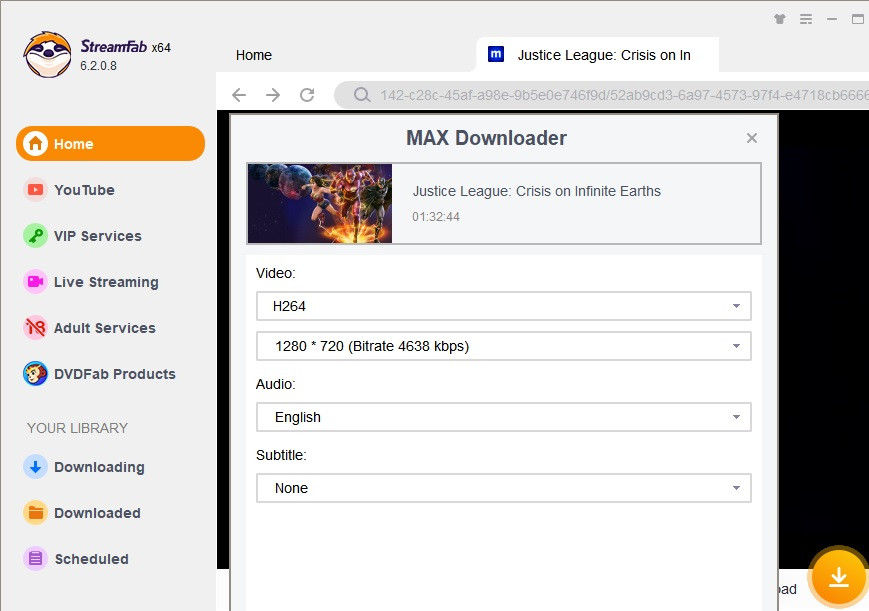Maximize the StreamFab window
The image size is (869, 611).
pos(857,19)
